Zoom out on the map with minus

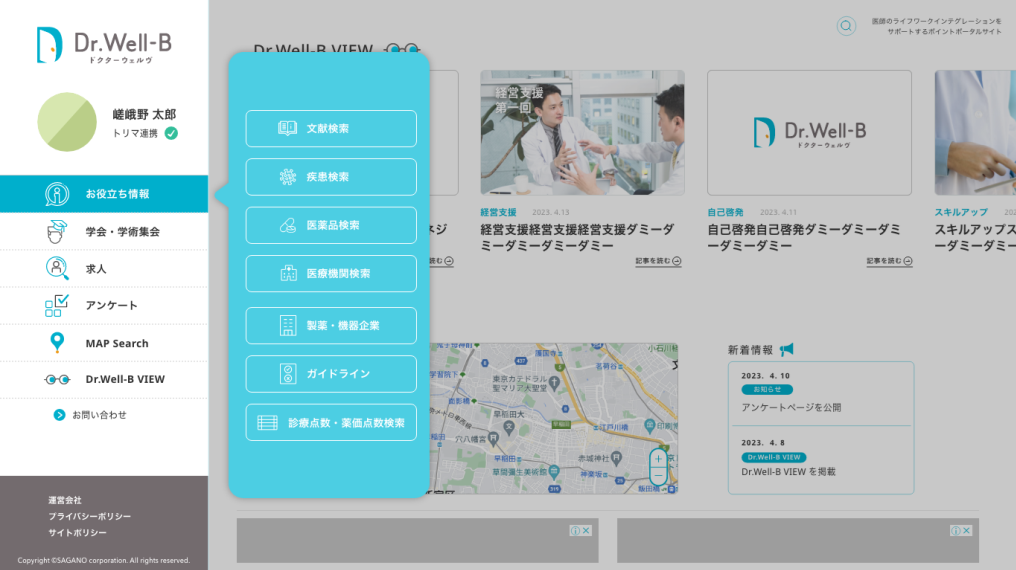click(658, 476)
